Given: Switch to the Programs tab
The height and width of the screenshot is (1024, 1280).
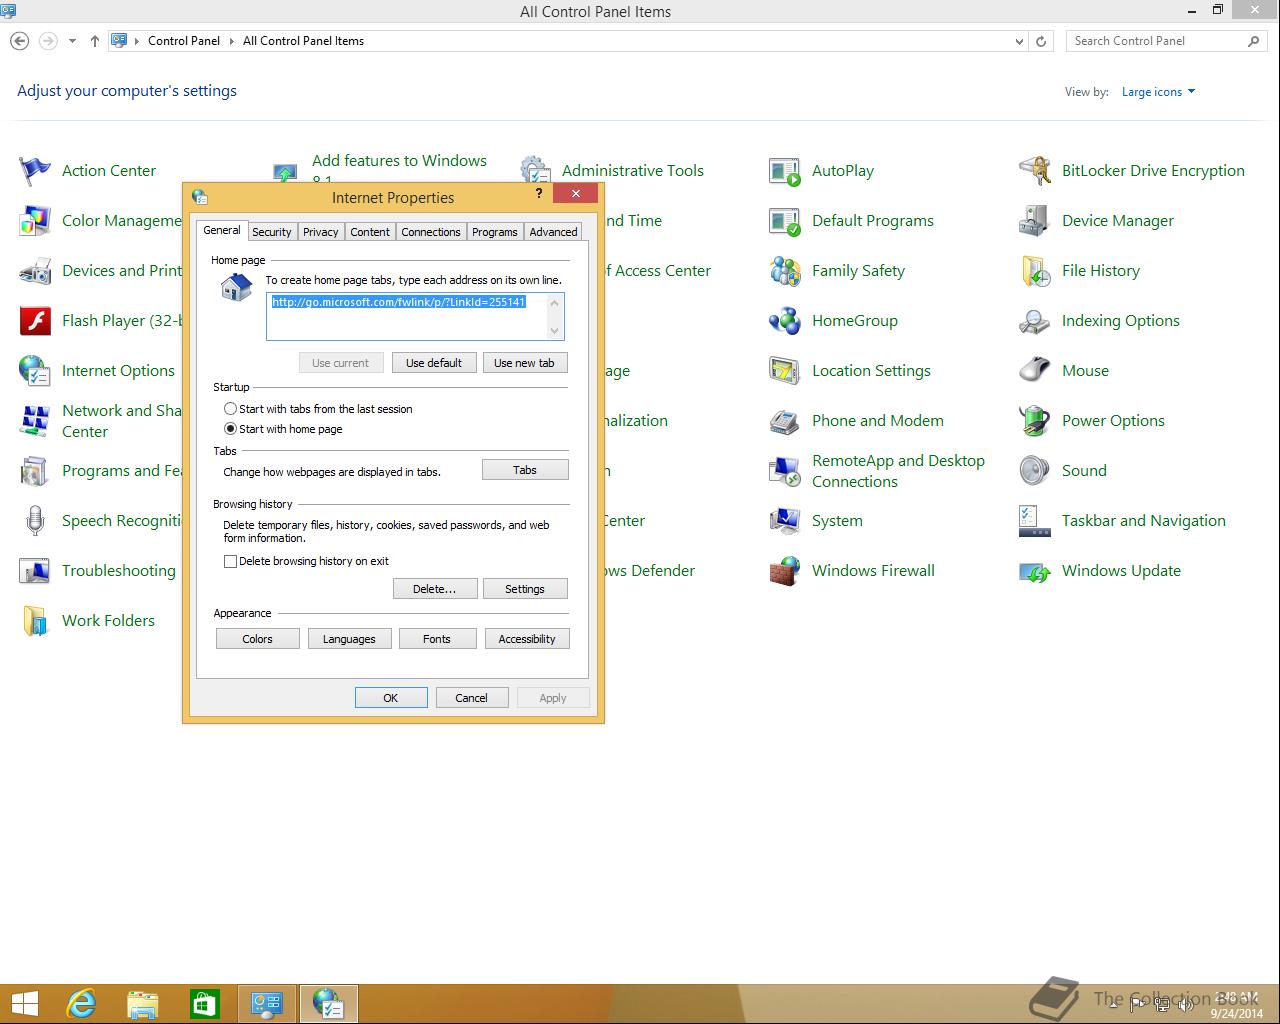Looking at the screenshot, I should click(x=495, y=232).
